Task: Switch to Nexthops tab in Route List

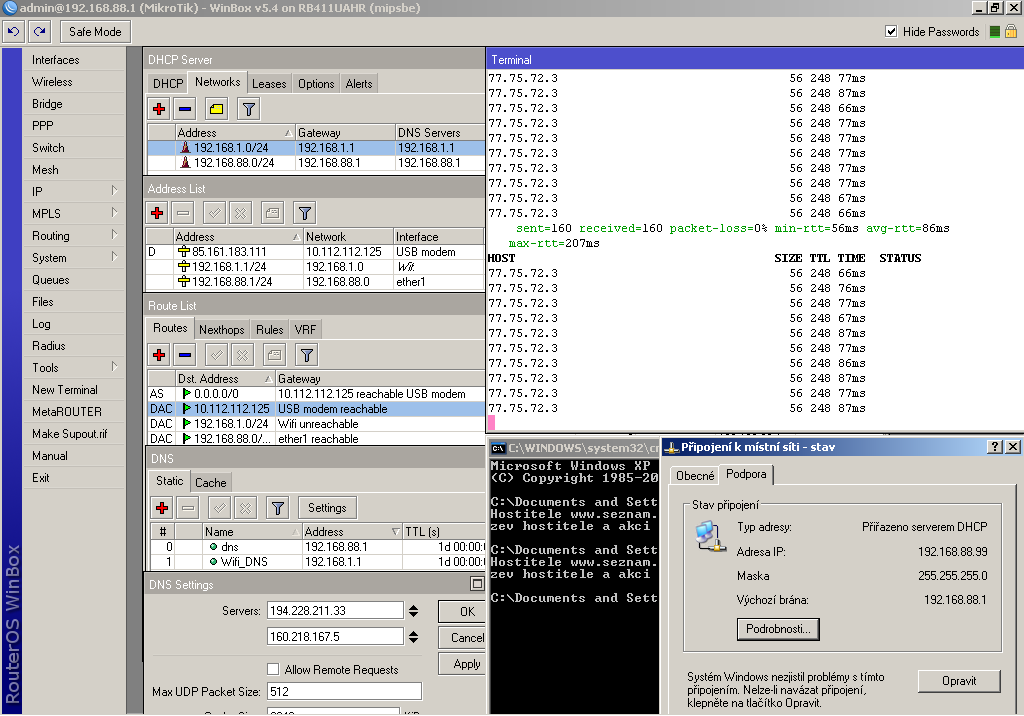Action: point(222,330)
